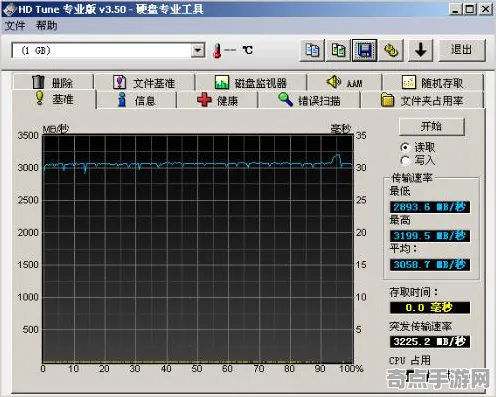Open the drive selection dropdown arrow
The height and width of the screenshot is (397, 496).
click(198, 51)
